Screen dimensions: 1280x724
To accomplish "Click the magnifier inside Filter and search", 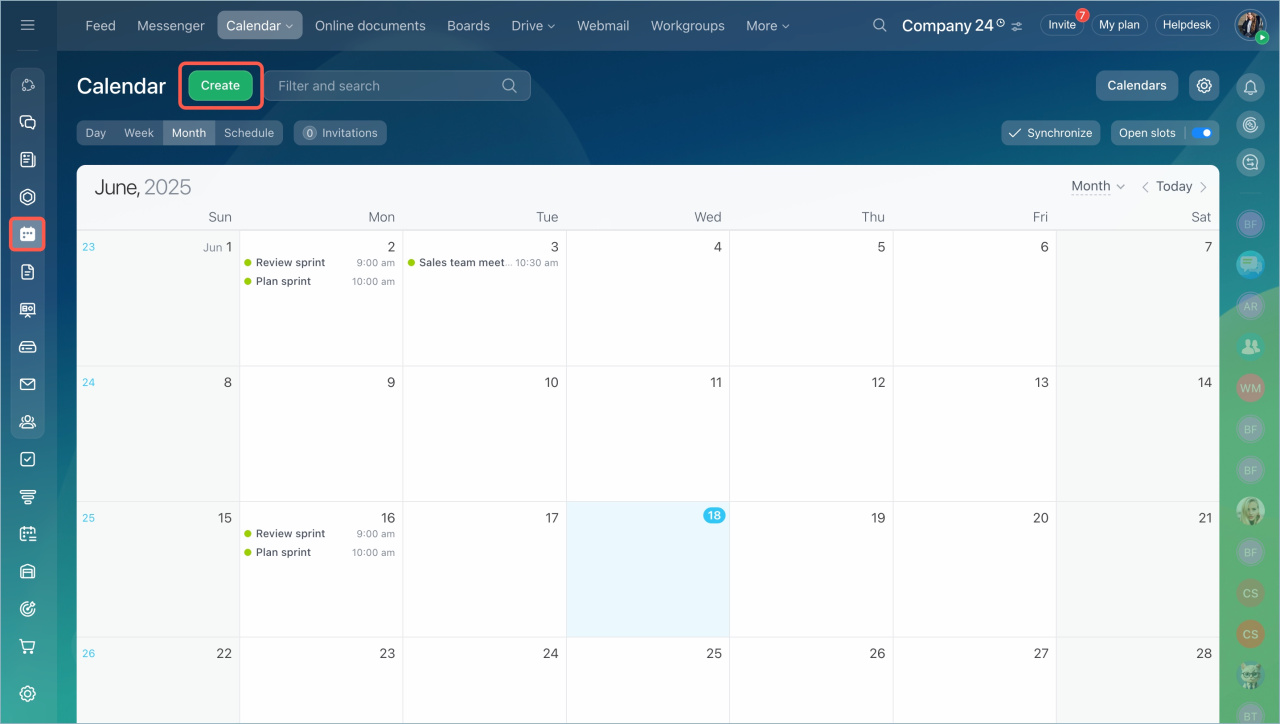I will click(510, 86).
